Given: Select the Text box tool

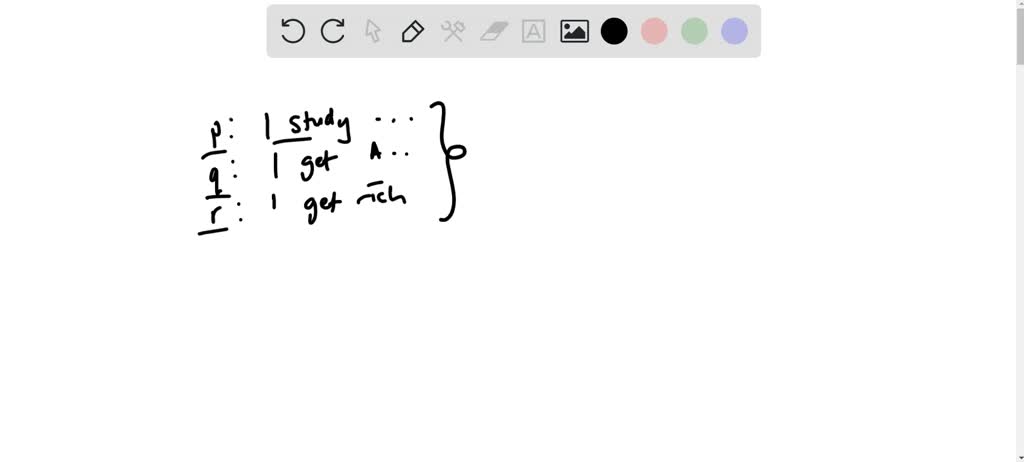Looking at the screenshot, I should (534, 31).
